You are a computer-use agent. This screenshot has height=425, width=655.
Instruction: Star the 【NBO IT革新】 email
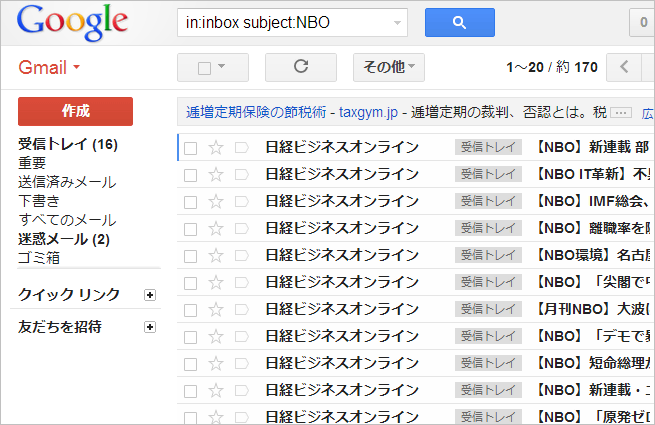[x=216, y=175]
